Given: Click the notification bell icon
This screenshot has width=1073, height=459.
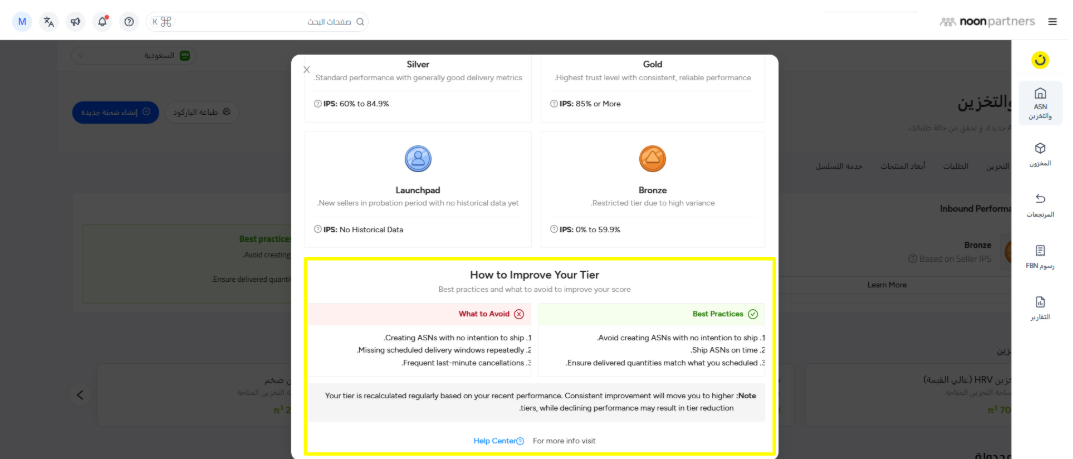Looking at the screenshot, I should [102, 22].
